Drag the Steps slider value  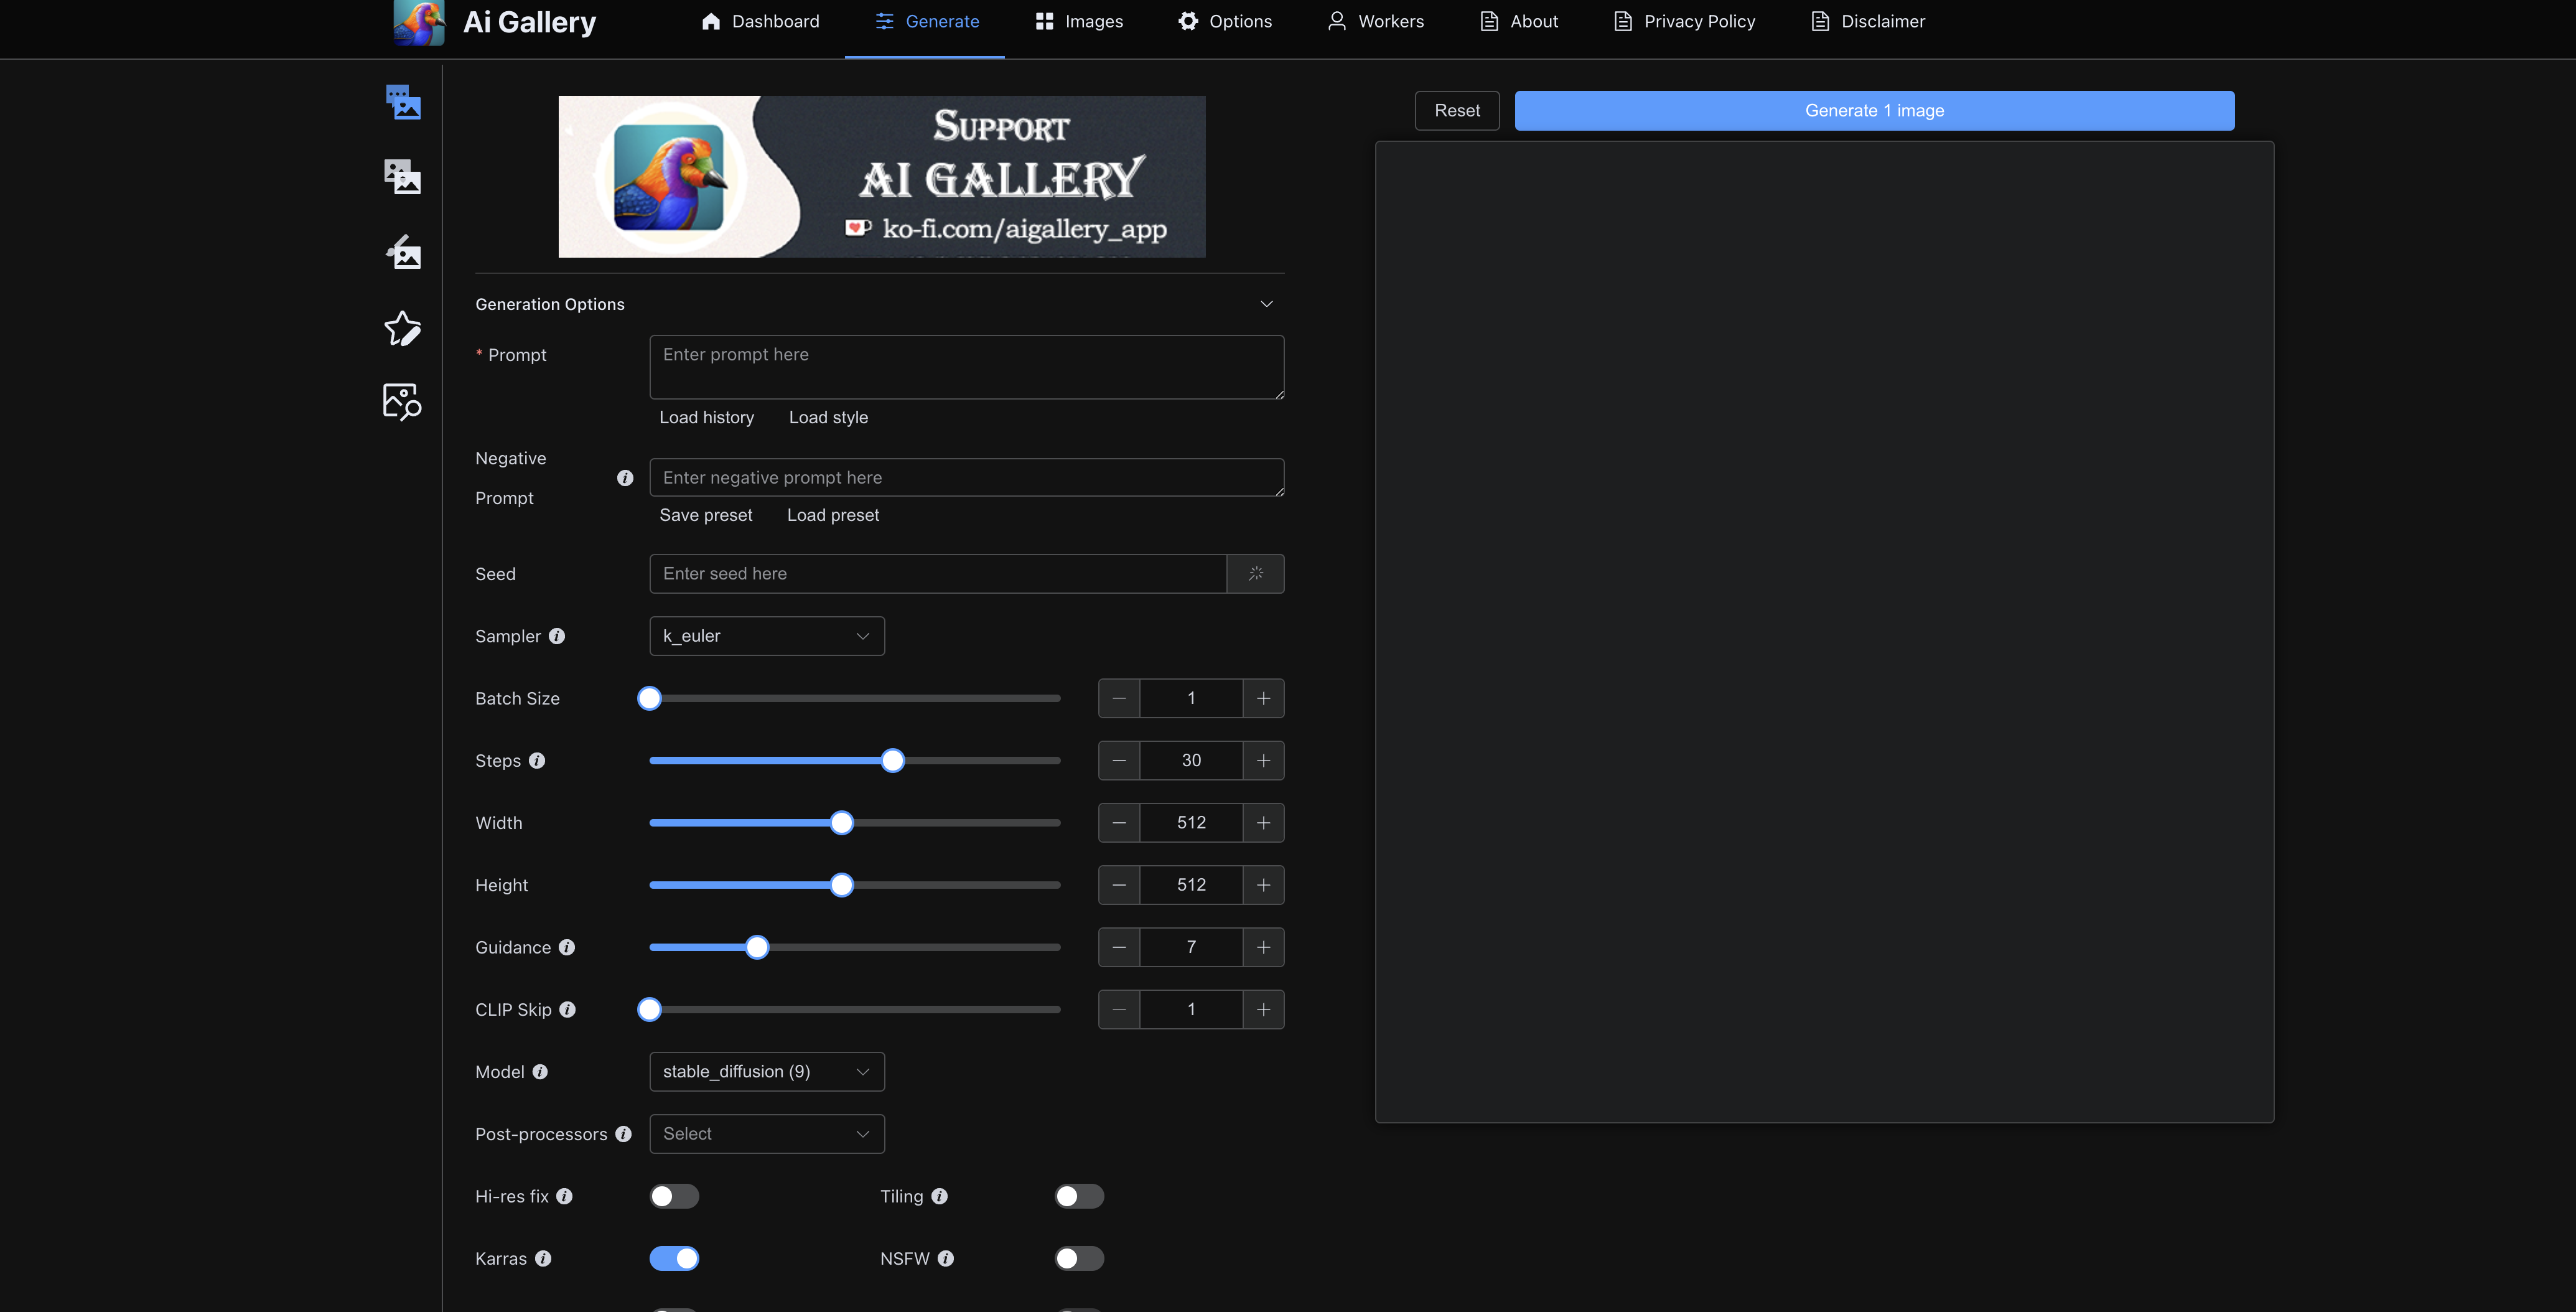892,760
